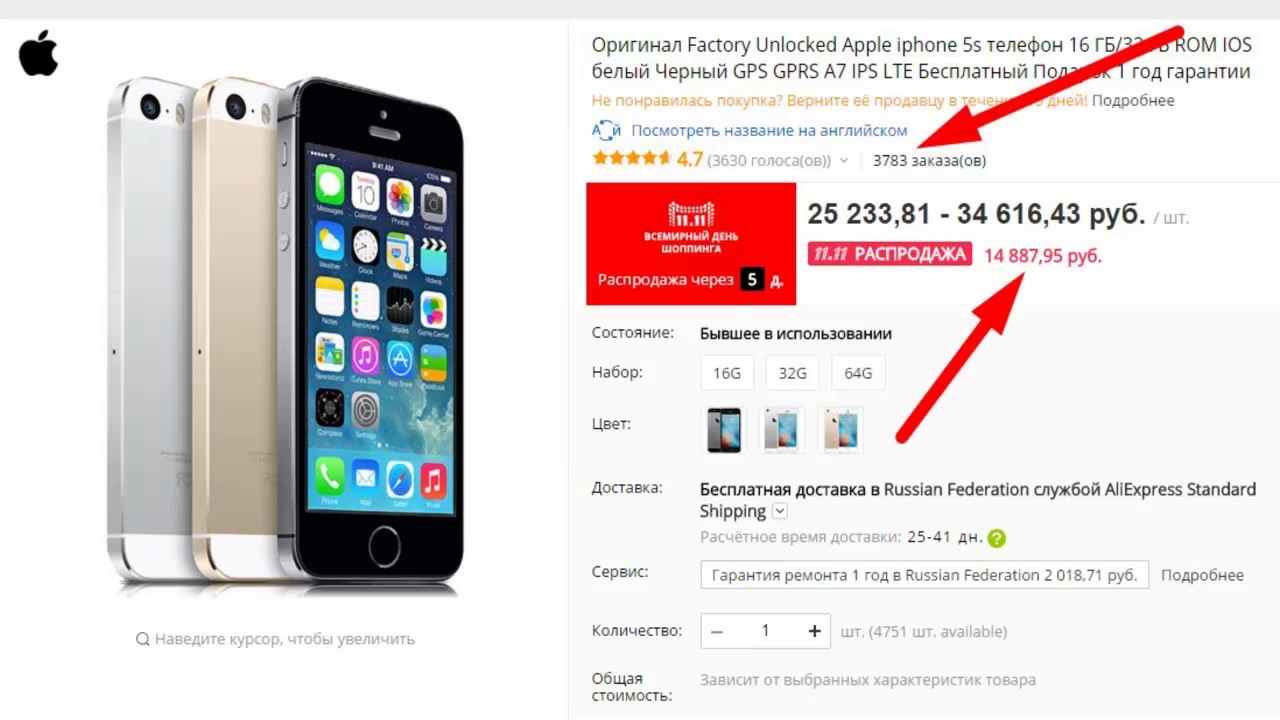Image resolution: width=1280 pixels, height=720 pixels.
Task: Select the 32G storage option
Action: [x=792, y=373]
